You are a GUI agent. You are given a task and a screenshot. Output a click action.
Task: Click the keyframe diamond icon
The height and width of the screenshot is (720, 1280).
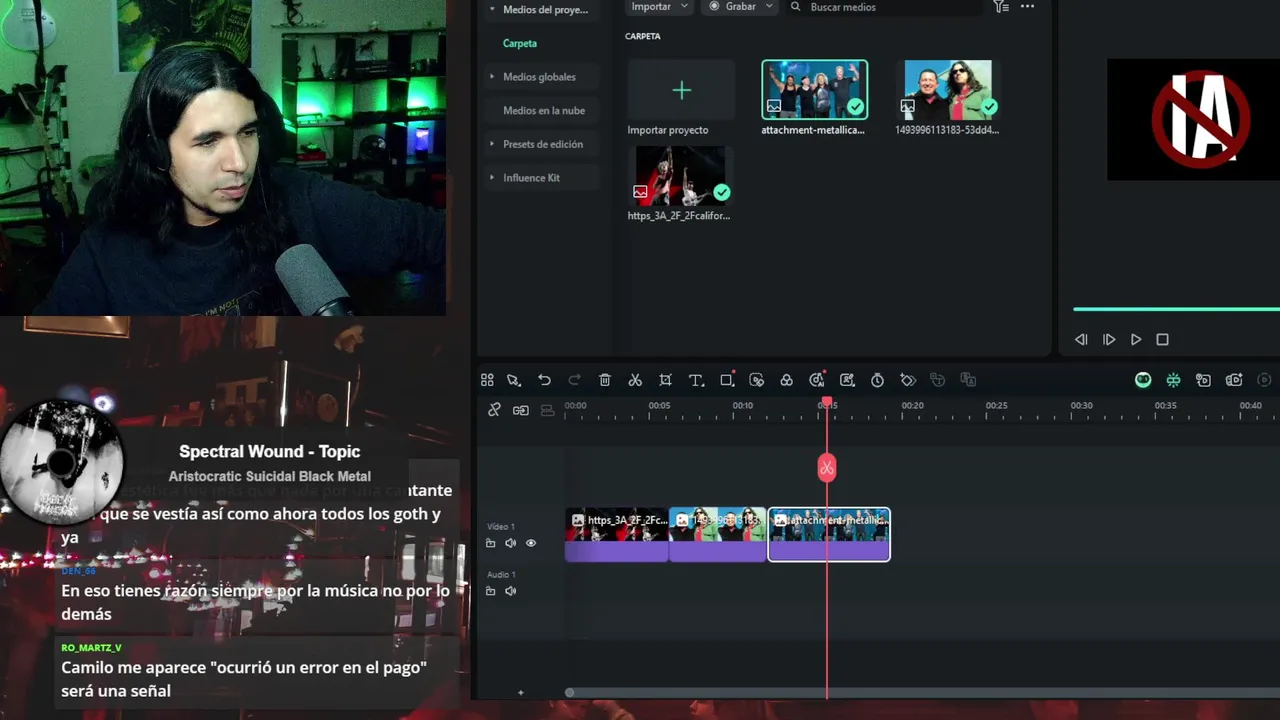(x=908, y=380)
